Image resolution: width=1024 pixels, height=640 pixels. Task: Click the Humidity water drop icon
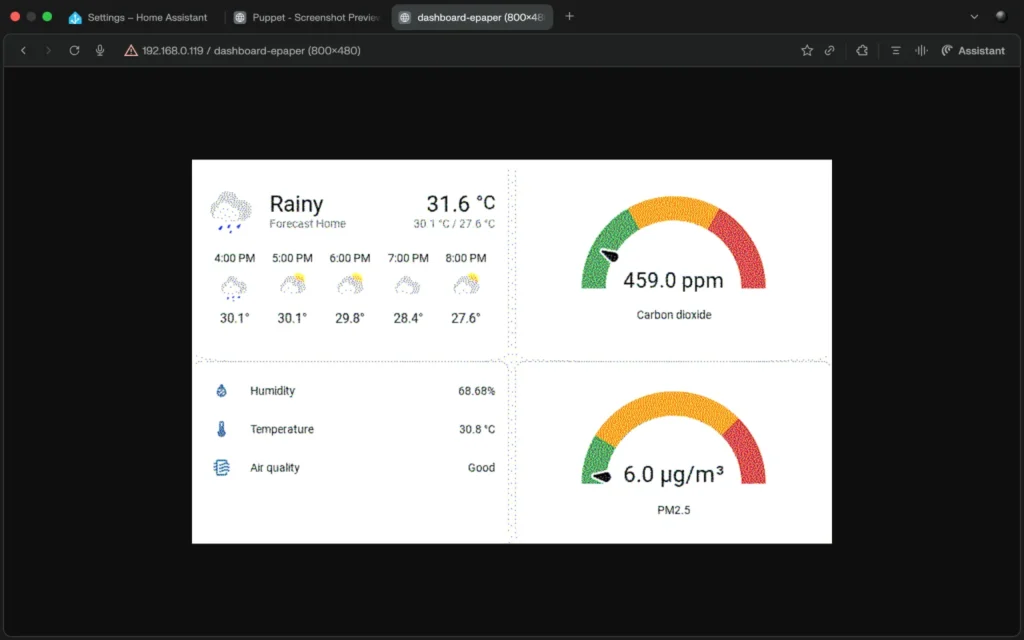221,391
